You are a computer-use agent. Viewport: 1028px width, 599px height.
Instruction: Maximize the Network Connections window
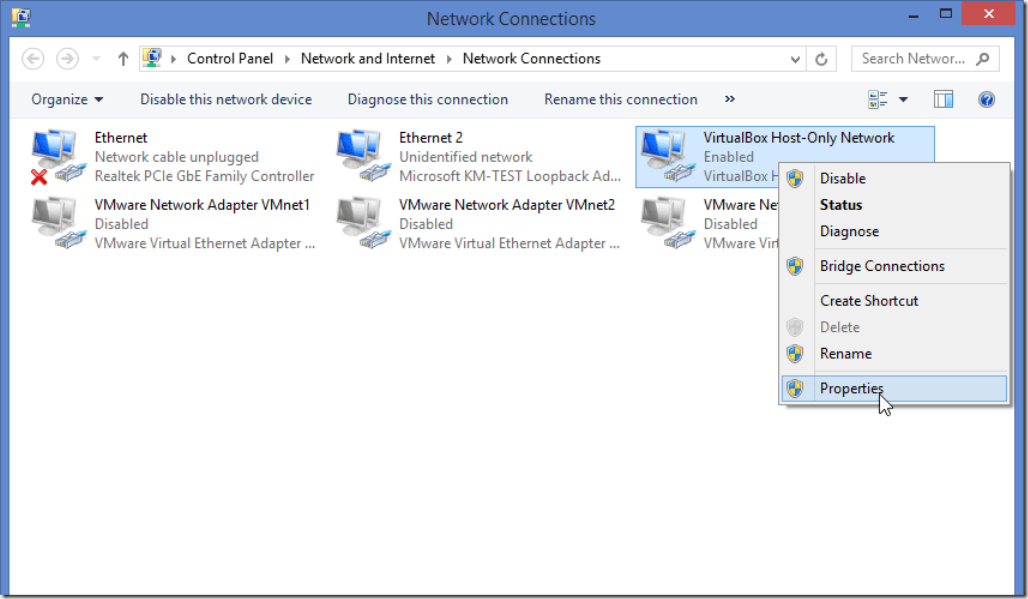[945, 14]
